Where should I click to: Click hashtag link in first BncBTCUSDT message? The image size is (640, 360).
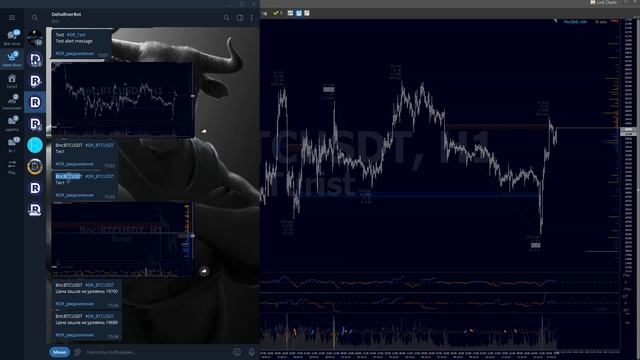[x=99, y=145]
